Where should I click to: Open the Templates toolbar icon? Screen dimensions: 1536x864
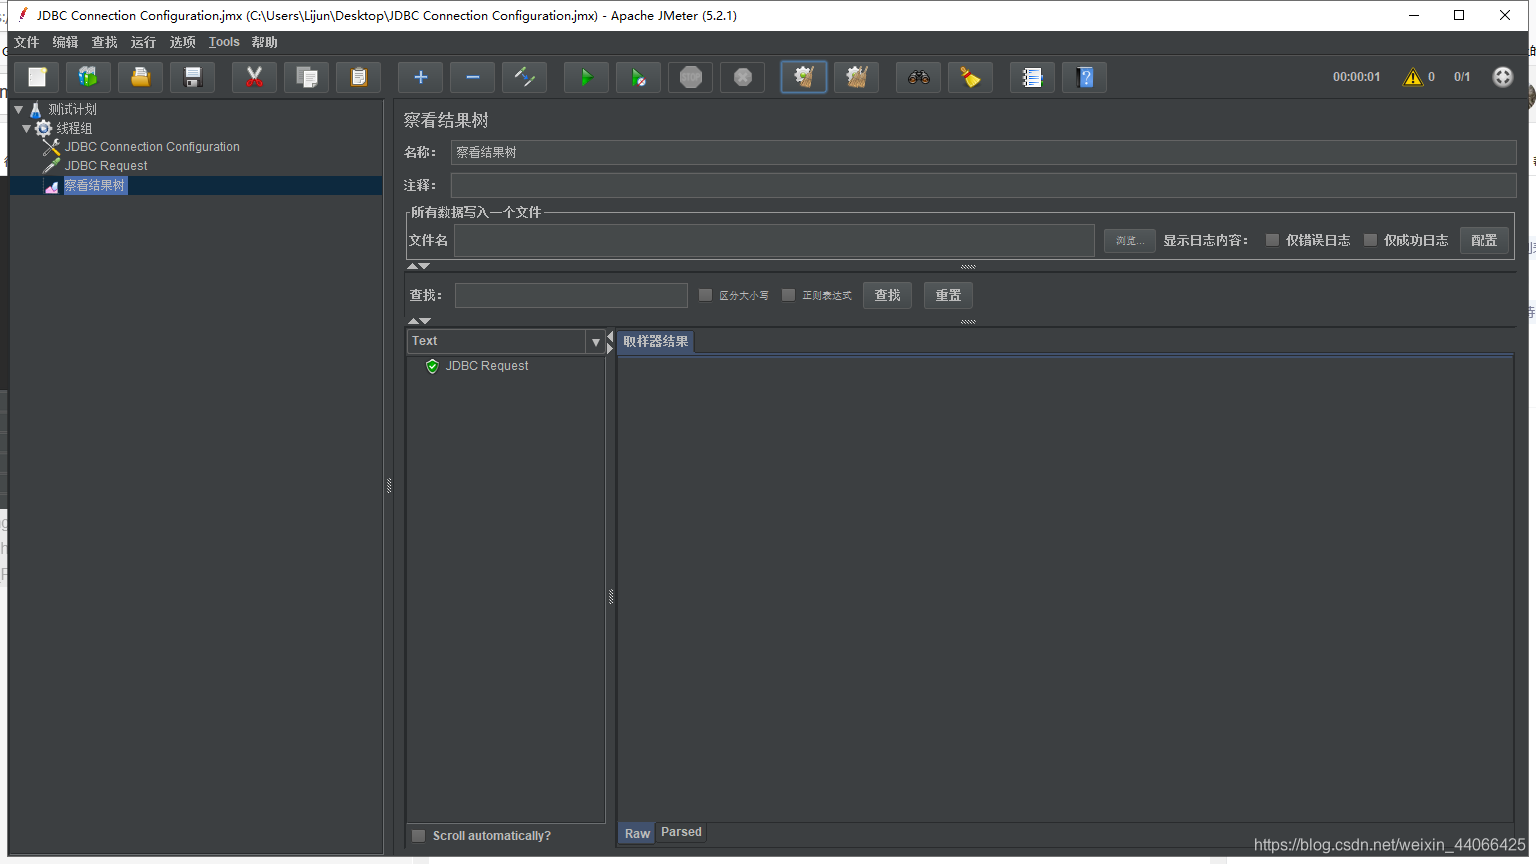point(89,77)
